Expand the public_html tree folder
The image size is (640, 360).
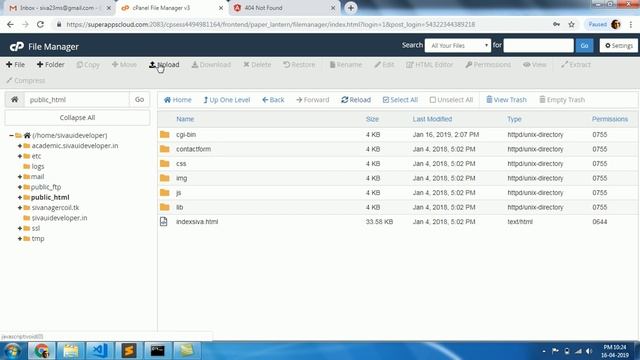(20, 197)
